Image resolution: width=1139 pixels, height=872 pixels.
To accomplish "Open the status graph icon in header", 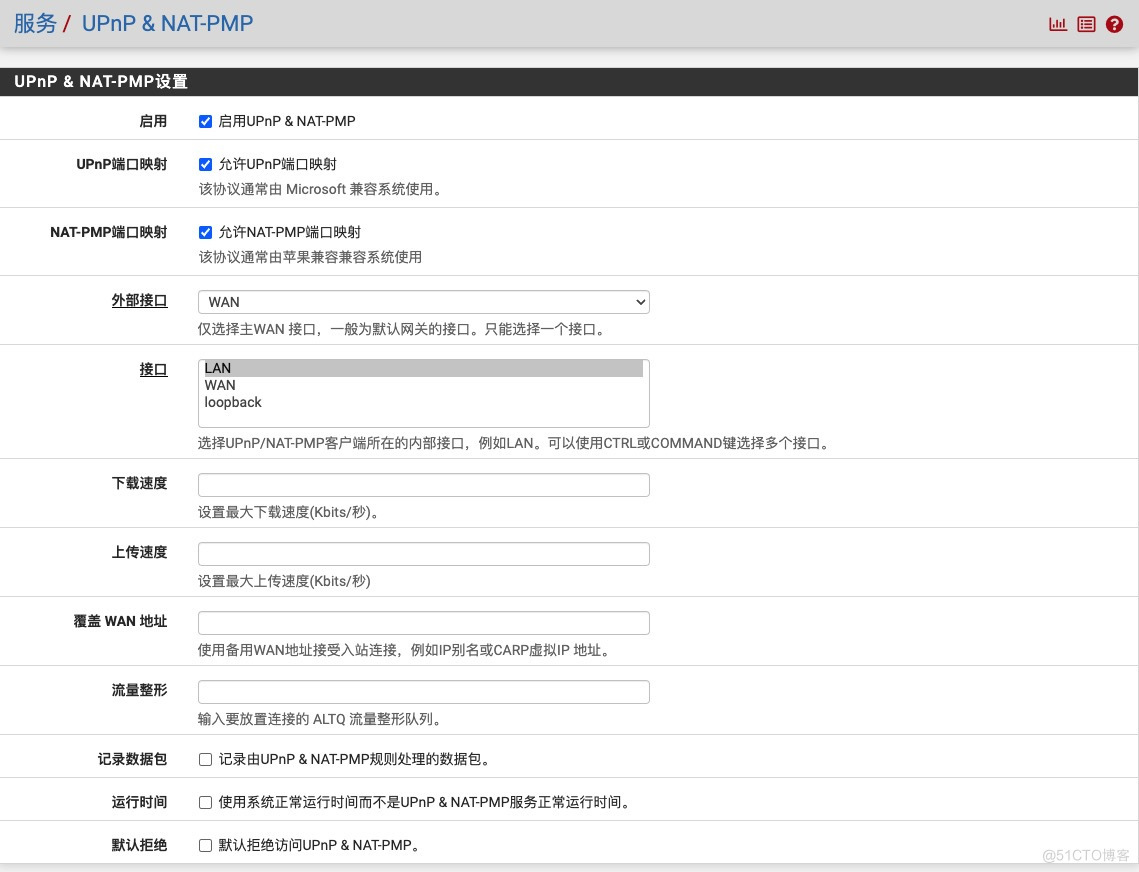I will (1058, 24).
